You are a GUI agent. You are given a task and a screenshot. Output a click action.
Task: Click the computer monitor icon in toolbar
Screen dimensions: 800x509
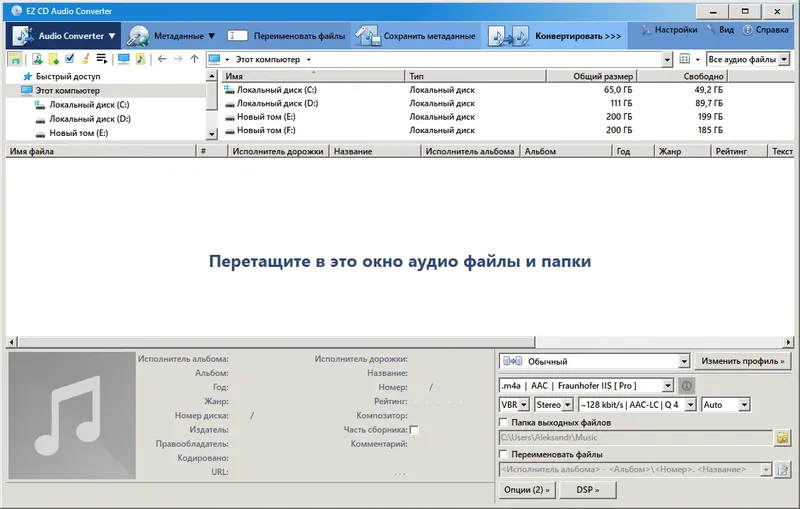pos(123,59)
